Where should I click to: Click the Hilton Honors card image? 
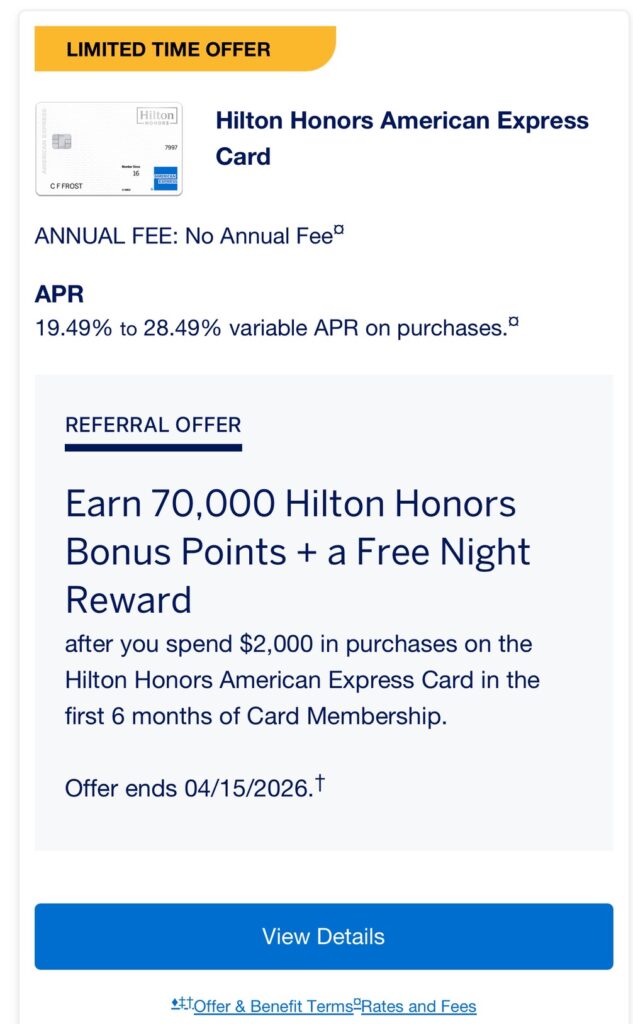[108, 148]
